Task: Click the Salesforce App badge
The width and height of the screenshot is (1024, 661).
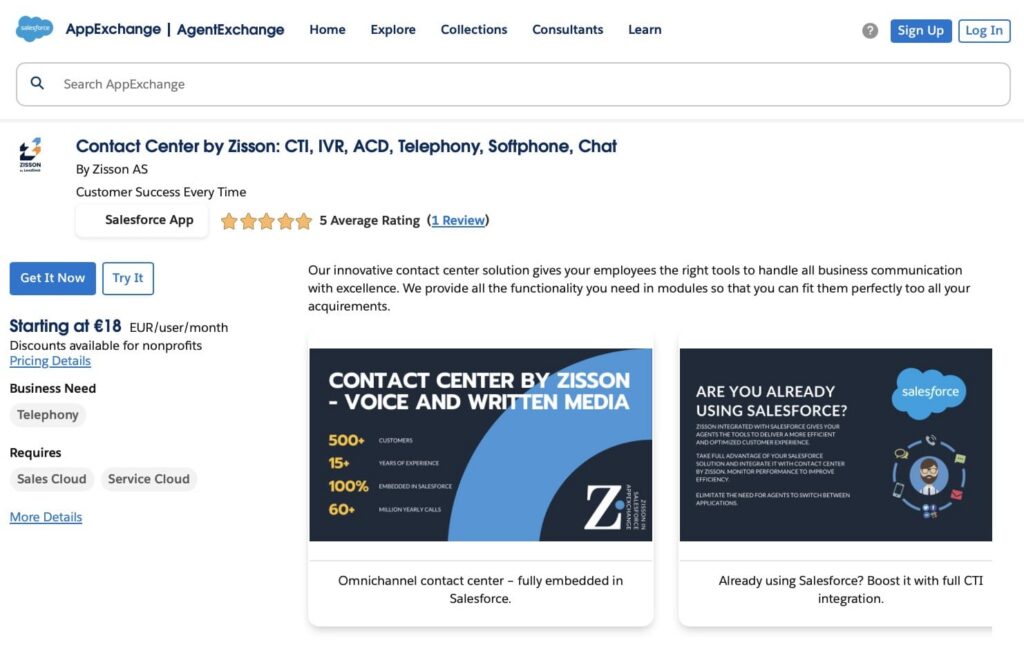Action: [141, 220]
